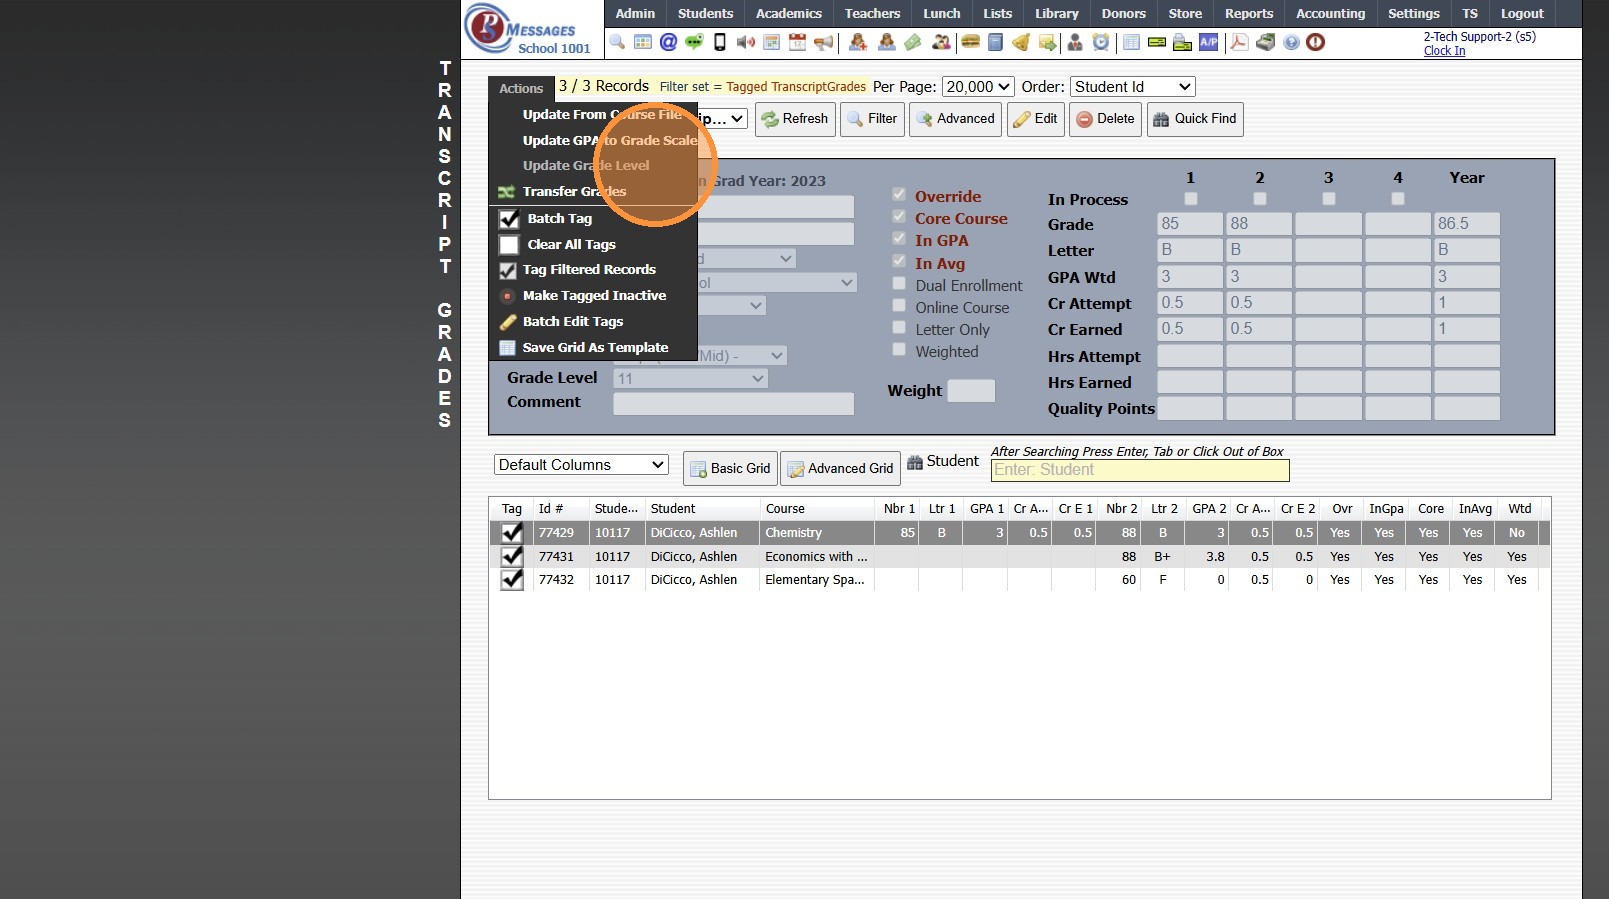This screenshot has height=899, width=1609.
Task: Open the Default Columns dropdown
Action: tap(580, 465)
